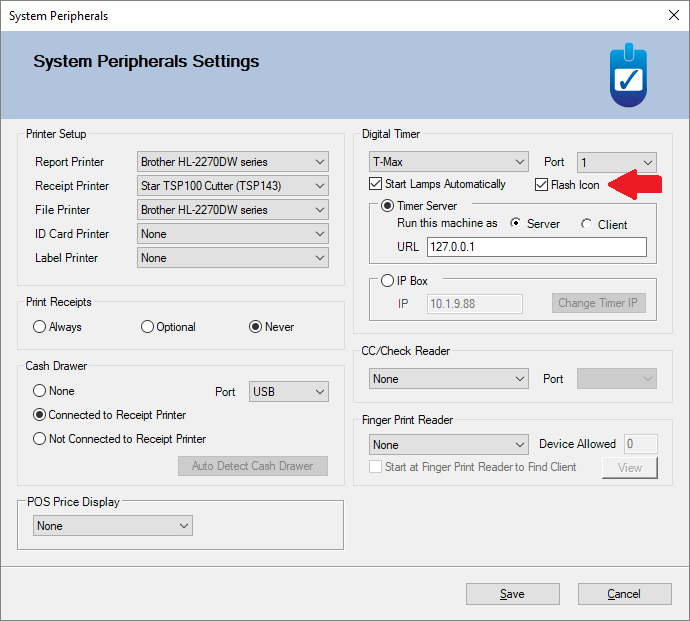Click the Digital Timer Port label
This screenshot has height=621, width=690.
click(554, 162)
